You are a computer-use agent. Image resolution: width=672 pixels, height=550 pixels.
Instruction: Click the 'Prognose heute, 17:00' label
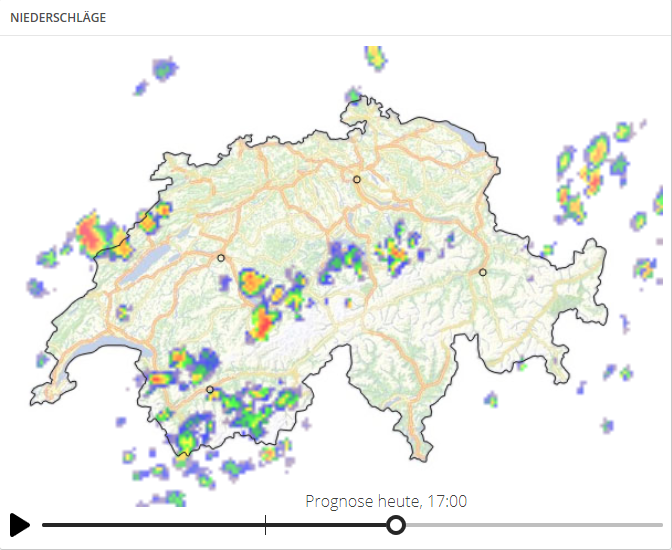(386, 501)
